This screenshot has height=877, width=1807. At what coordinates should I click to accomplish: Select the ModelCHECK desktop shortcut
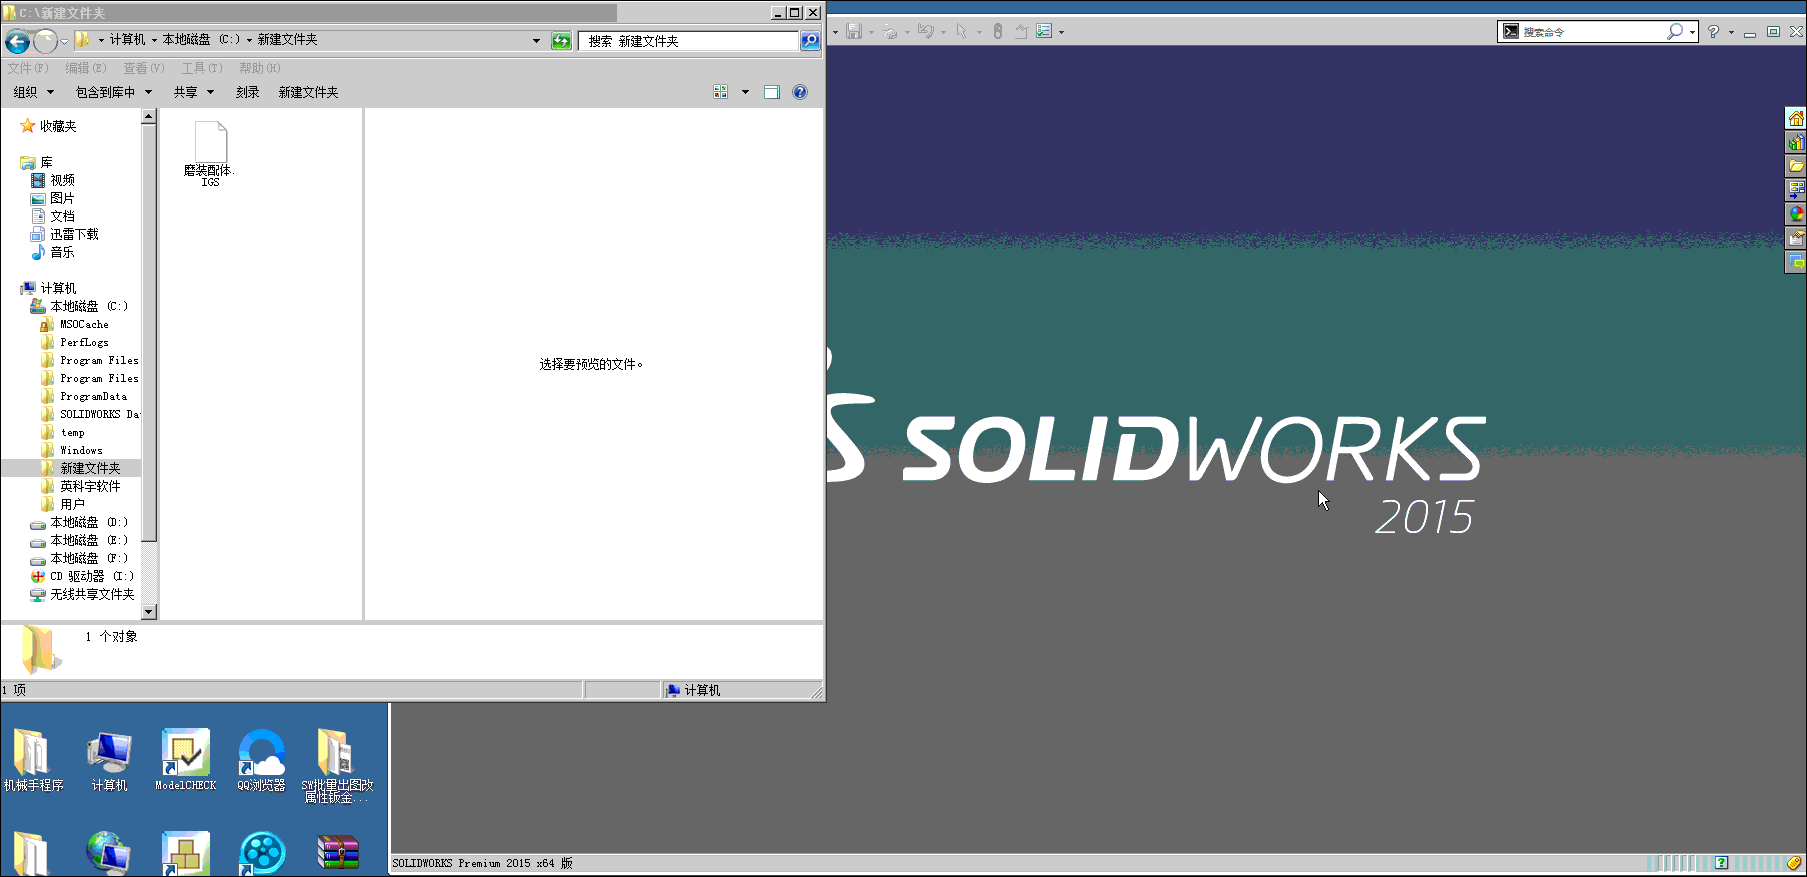pyautogui.click(x=185, y=760)
